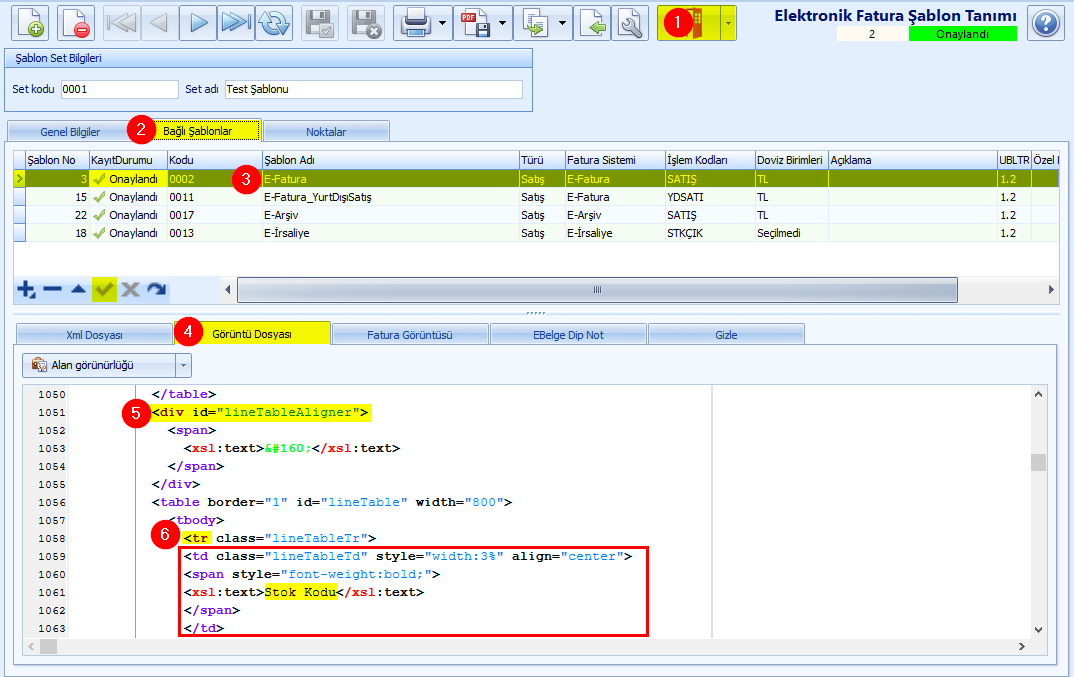This screenshot has width=1074, height=677.
Task: Click the Şablon Adı column header
Action: tap(390, 160)
